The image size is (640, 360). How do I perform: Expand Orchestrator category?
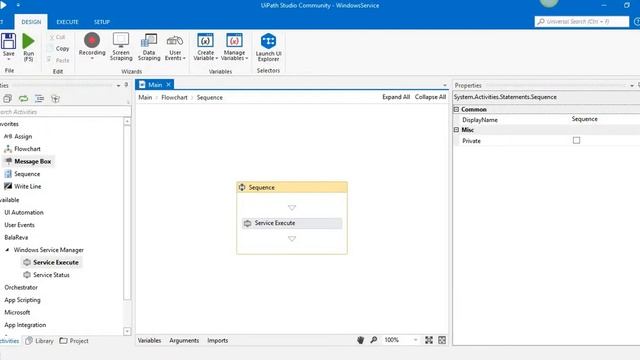click(21, 288)
